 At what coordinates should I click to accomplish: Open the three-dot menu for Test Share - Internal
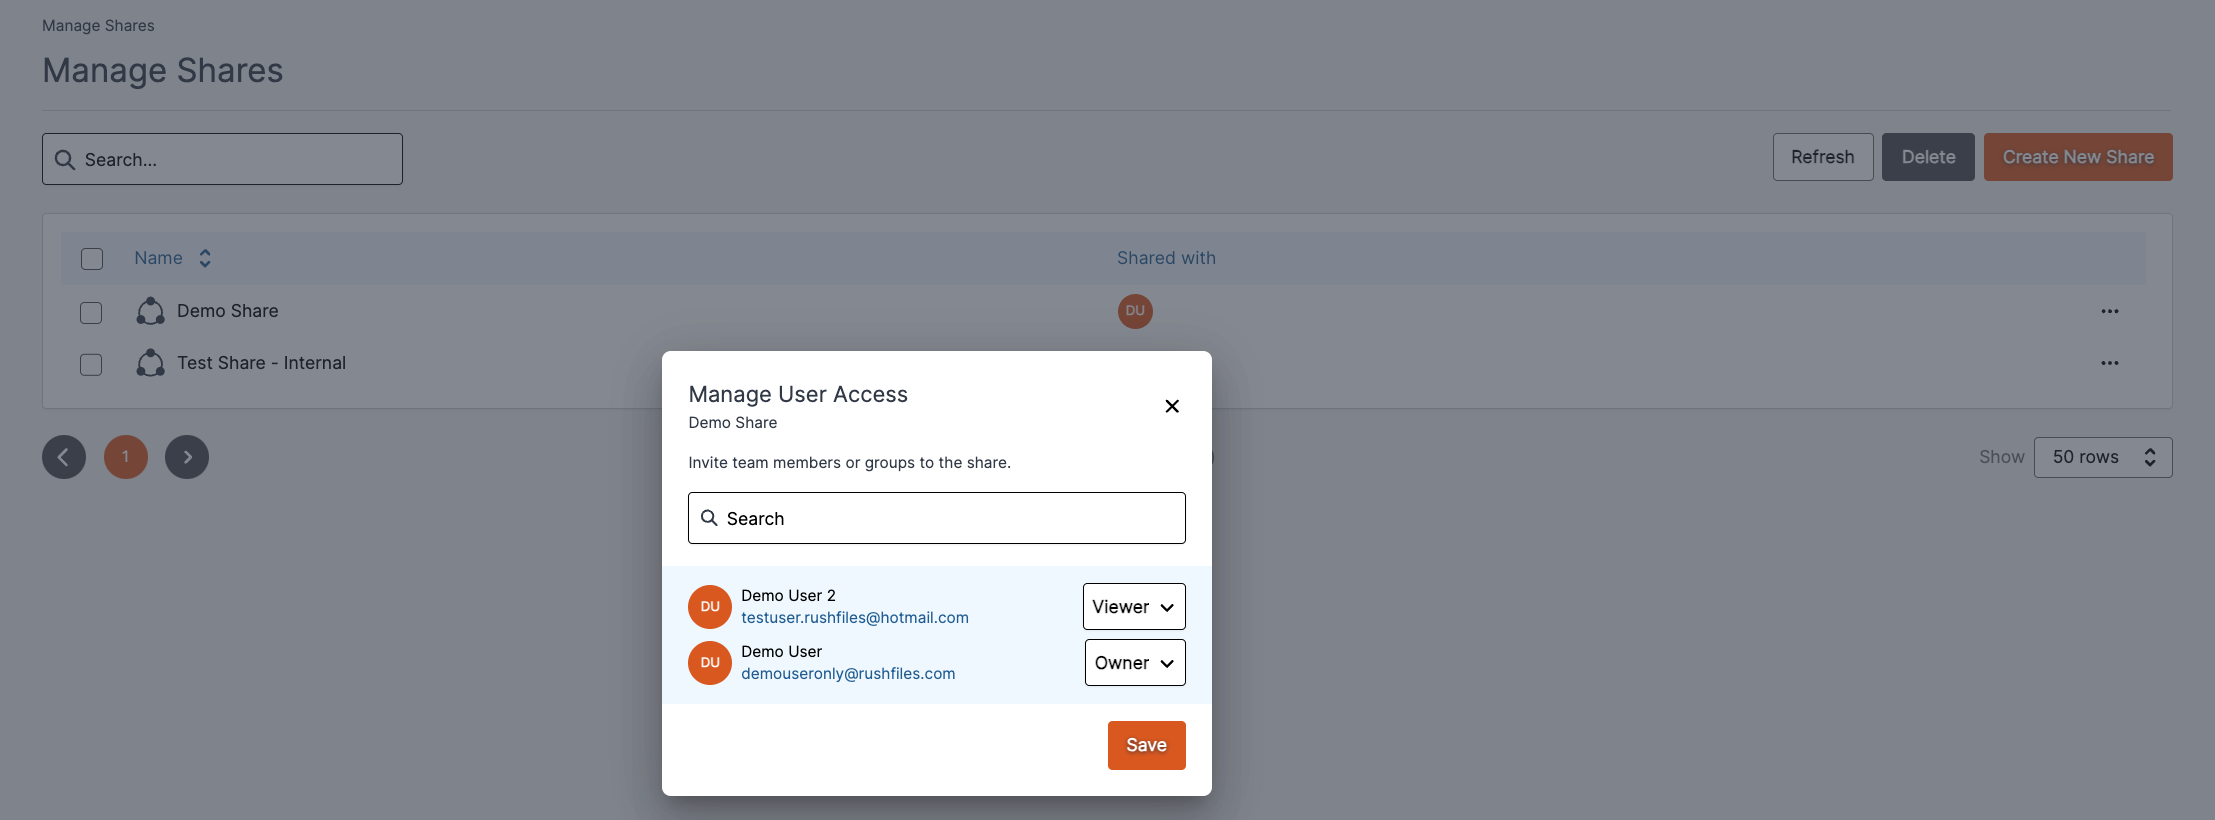click(2110, 363)
